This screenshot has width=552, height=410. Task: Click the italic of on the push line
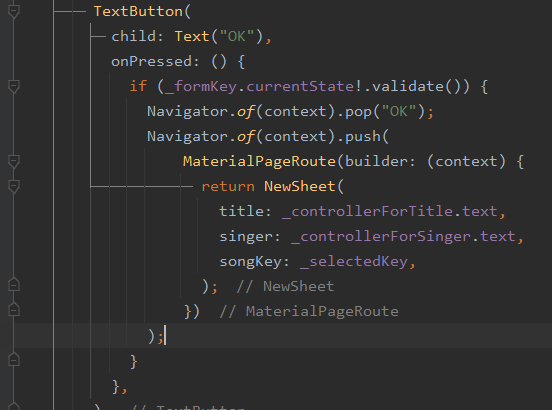tap(246, 137)
